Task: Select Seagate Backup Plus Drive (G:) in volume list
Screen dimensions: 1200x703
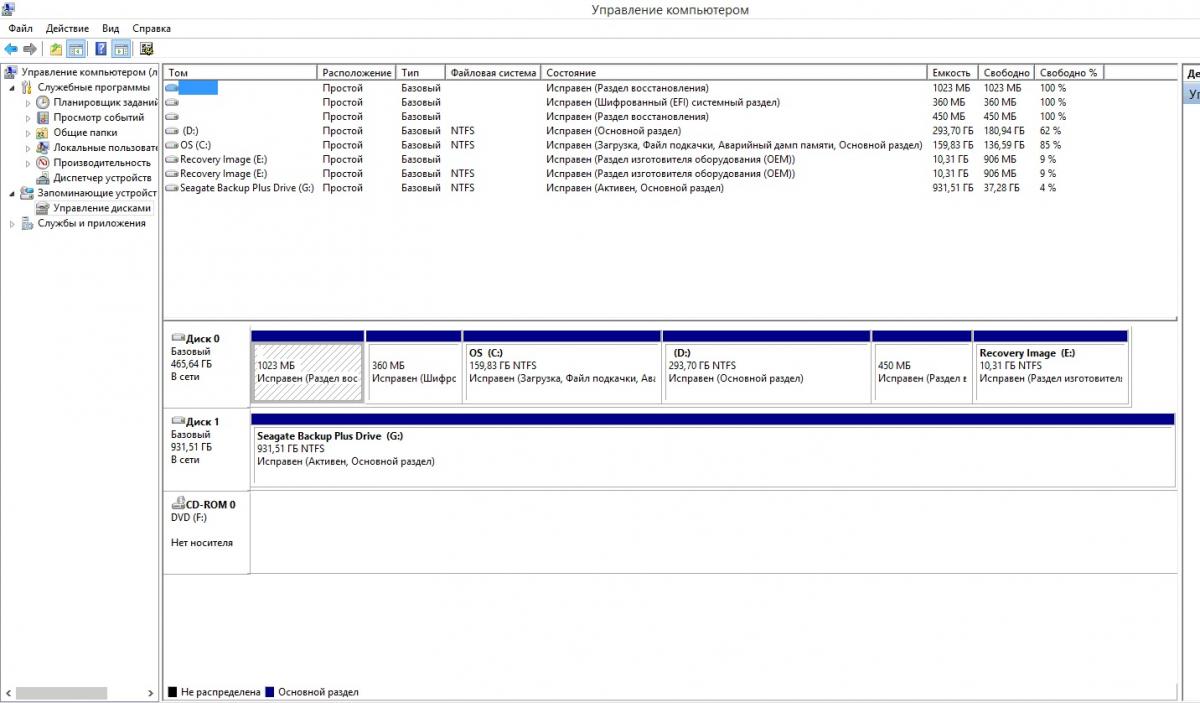Action: coord(246,188)
